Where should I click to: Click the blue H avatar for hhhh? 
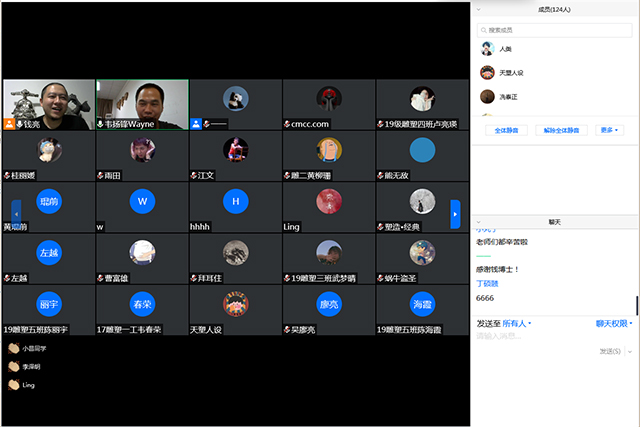click(x=235, y=201)
